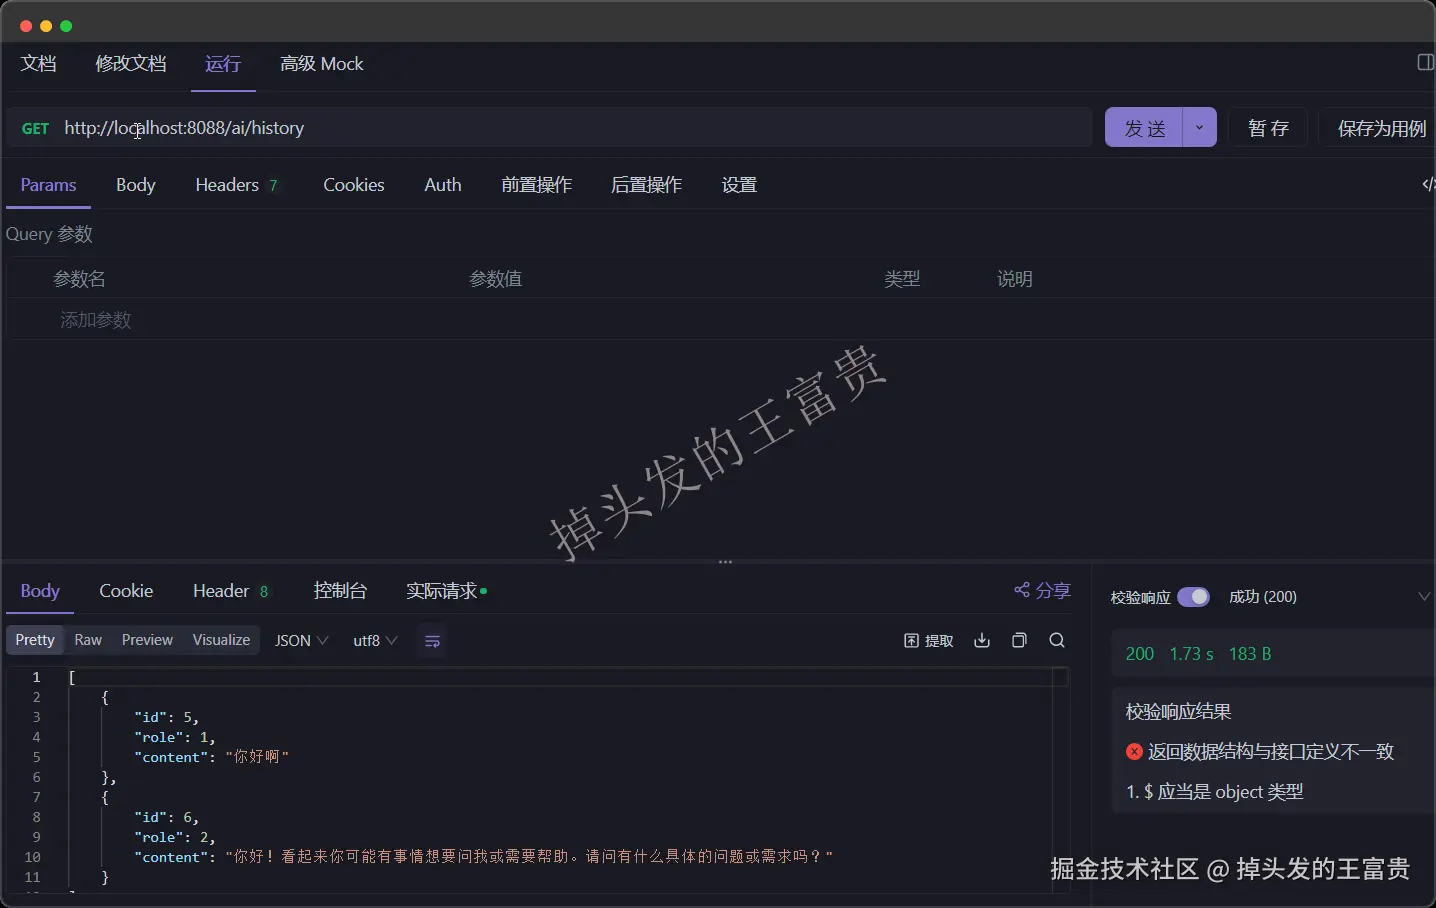Click the 提取 extract button
Image resolution: width=1436 pixels, height=908 pixels.
tap(929, 641)
